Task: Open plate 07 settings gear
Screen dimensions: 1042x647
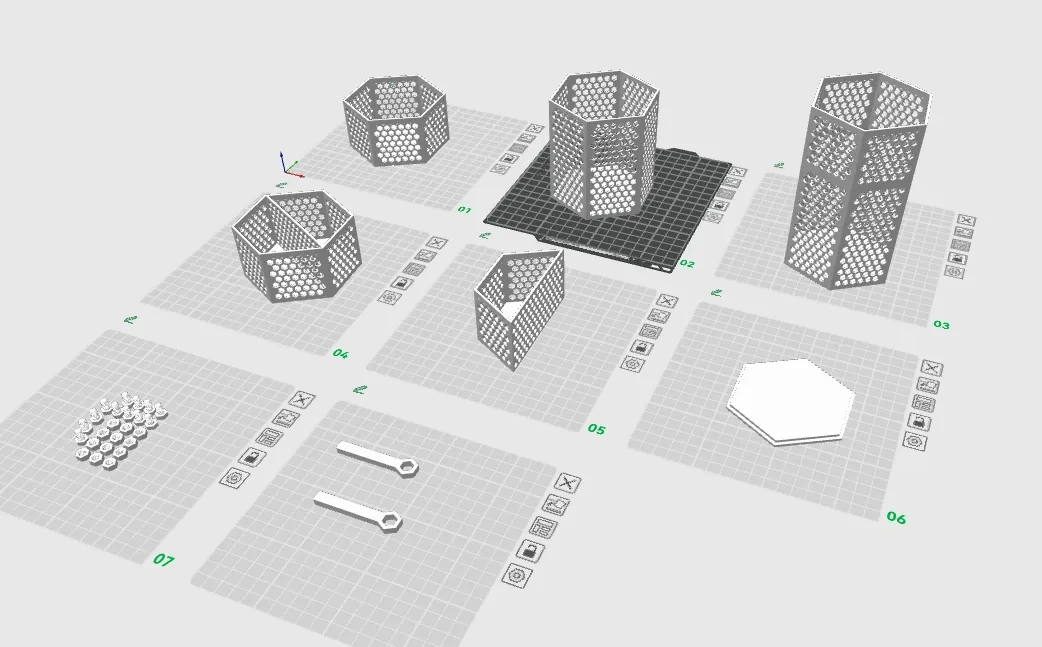Action: pos(234,478)
